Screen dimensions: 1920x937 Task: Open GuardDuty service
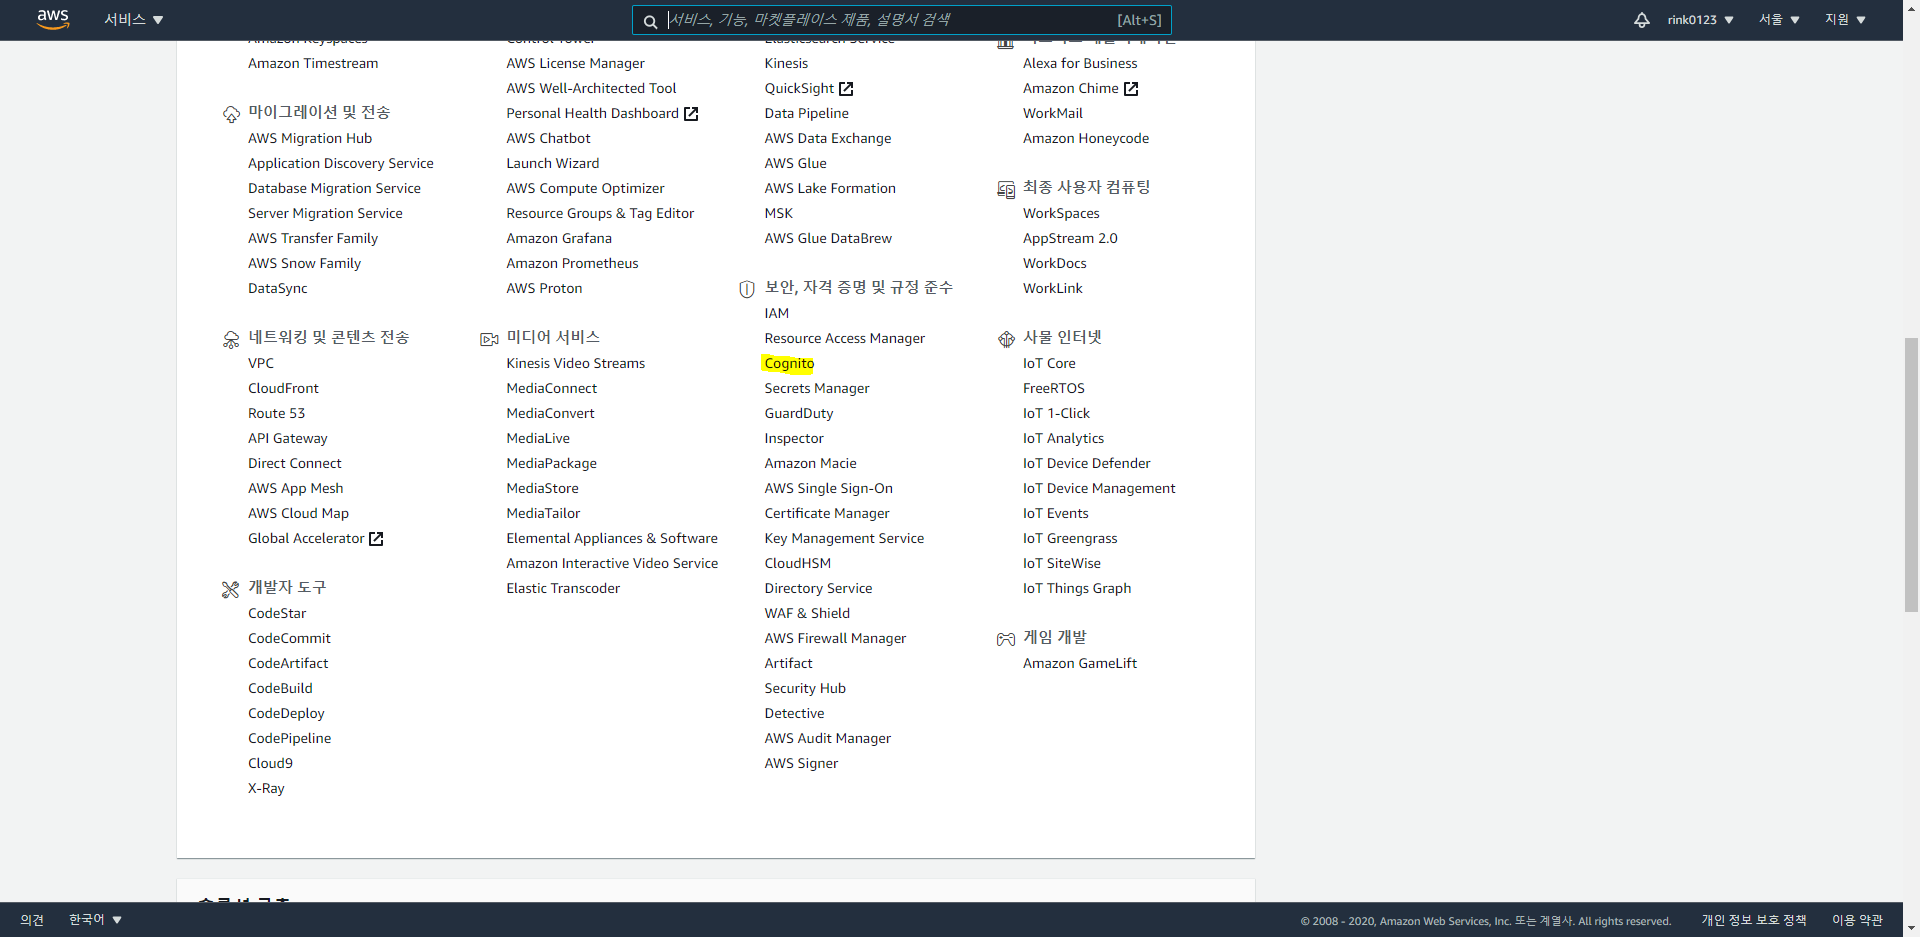799,414
